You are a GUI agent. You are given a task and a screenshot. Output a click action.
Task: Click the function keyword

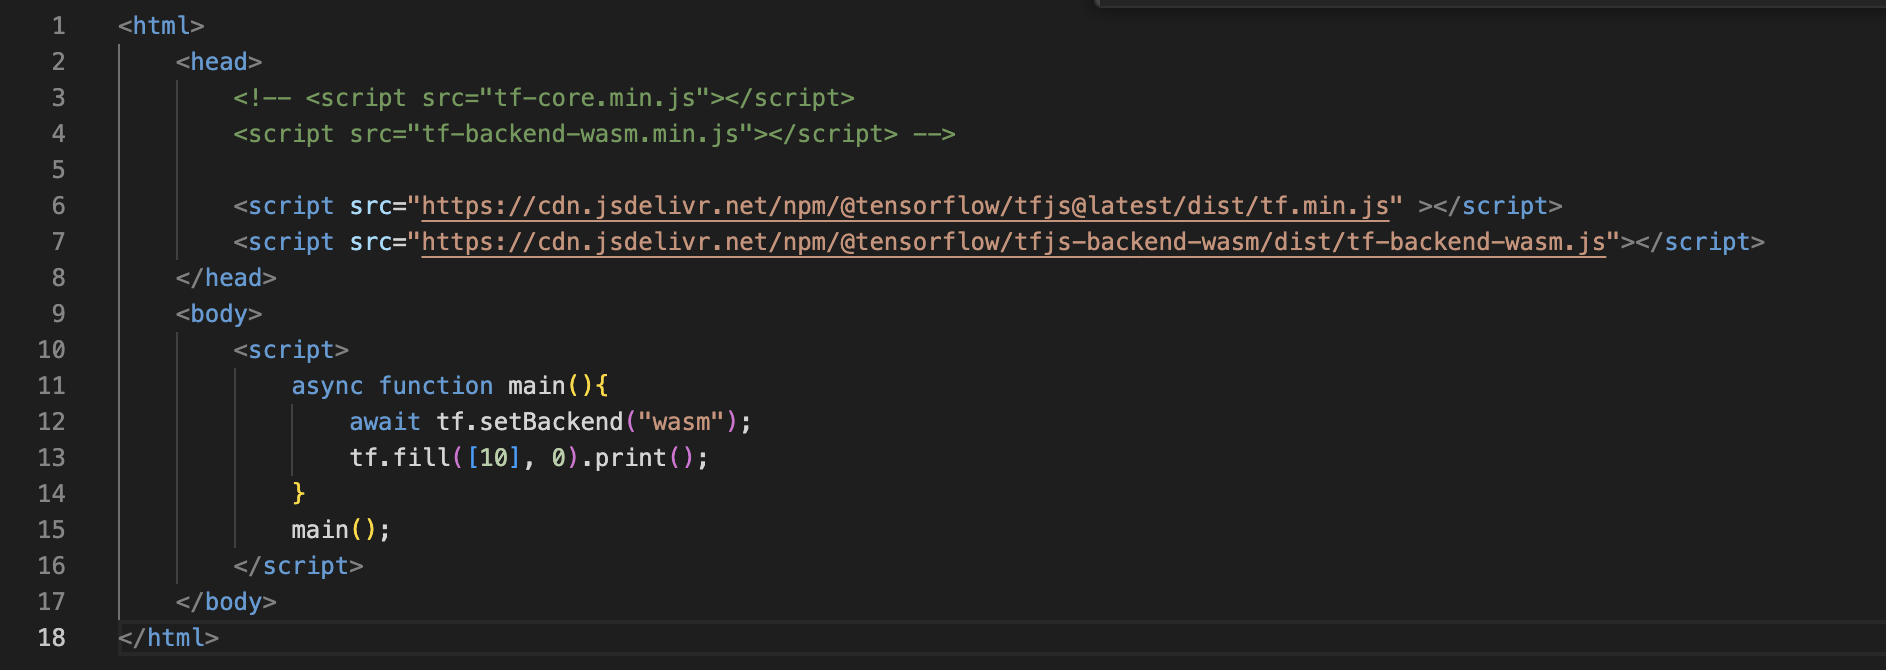pos(436,386)
